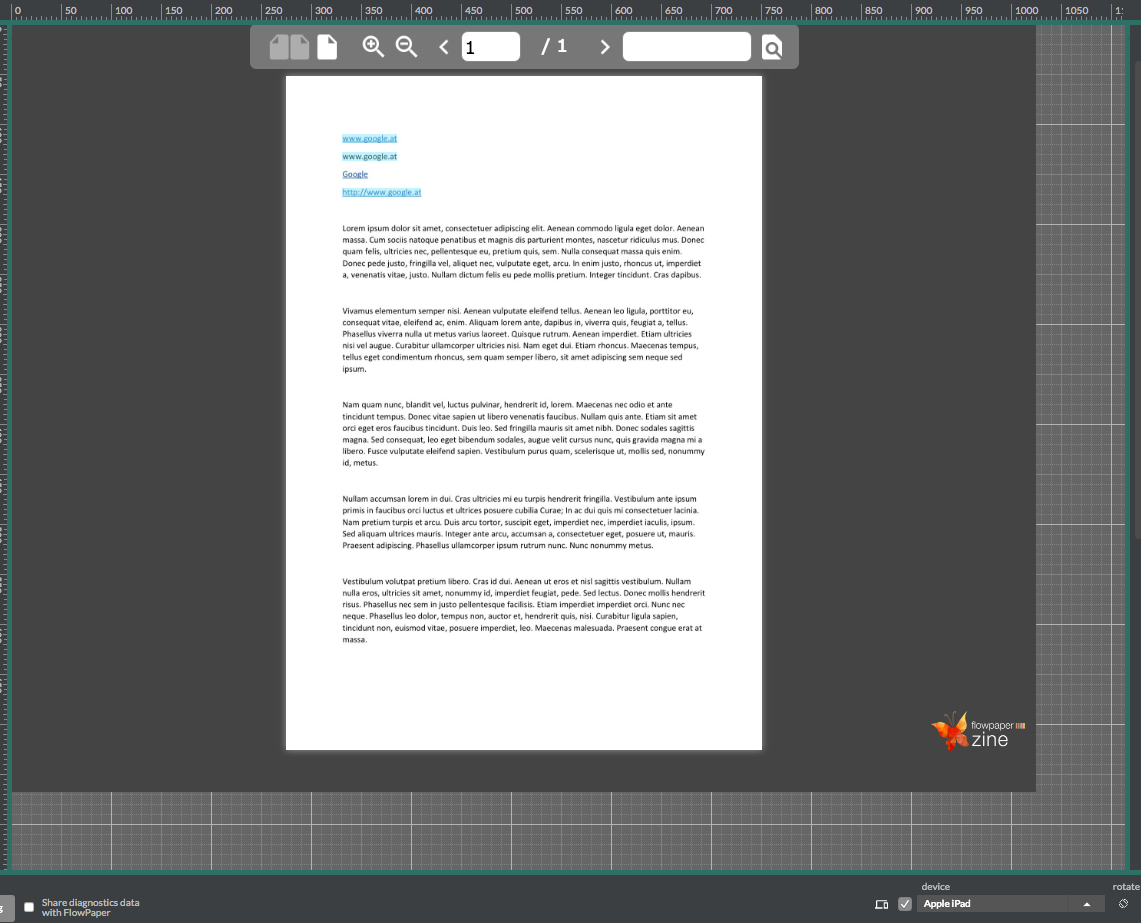The height and width of the screenshot is (923, 1141).
Task: Switch to single page view
Action: click(x=327, y=47)
